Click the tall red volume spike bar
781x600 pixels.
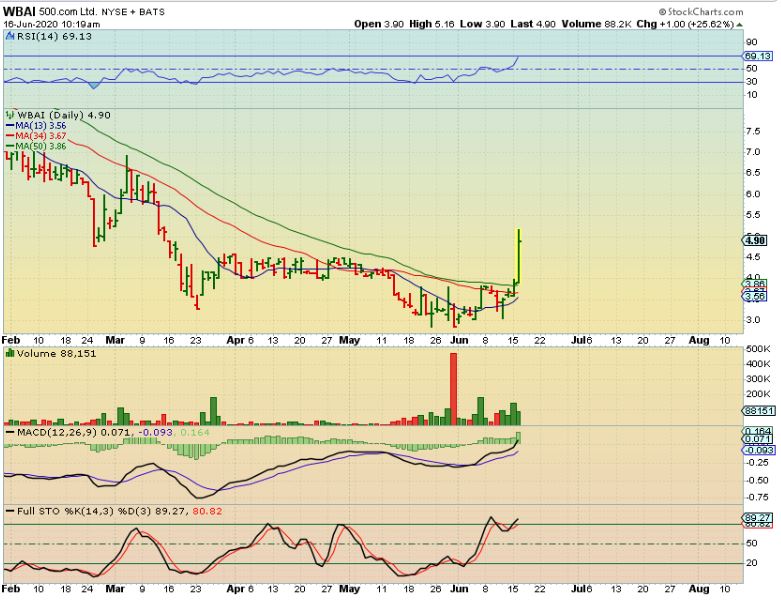click(453, 388)
